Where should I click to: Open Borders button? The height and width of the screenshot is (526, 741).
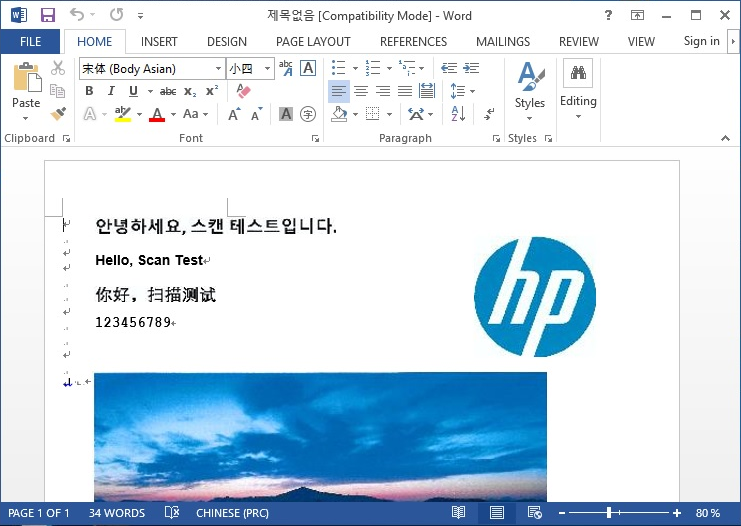(372, 114)
